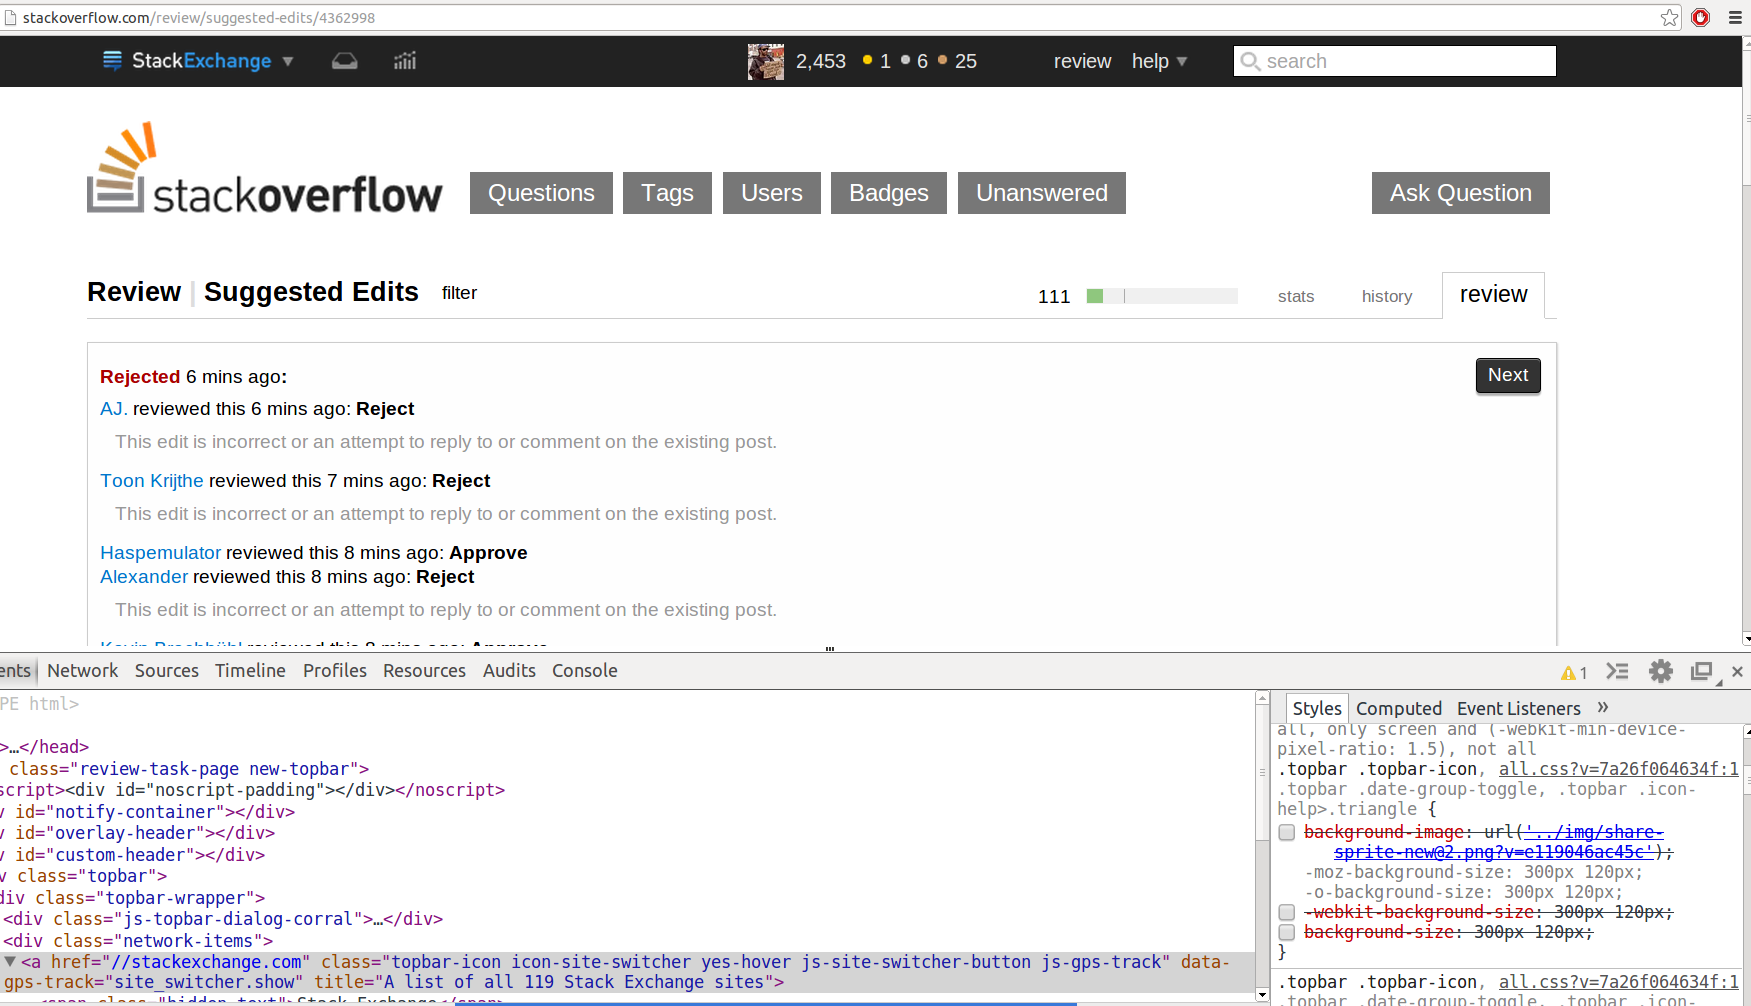Click the Users nav button

click(772, 193)
